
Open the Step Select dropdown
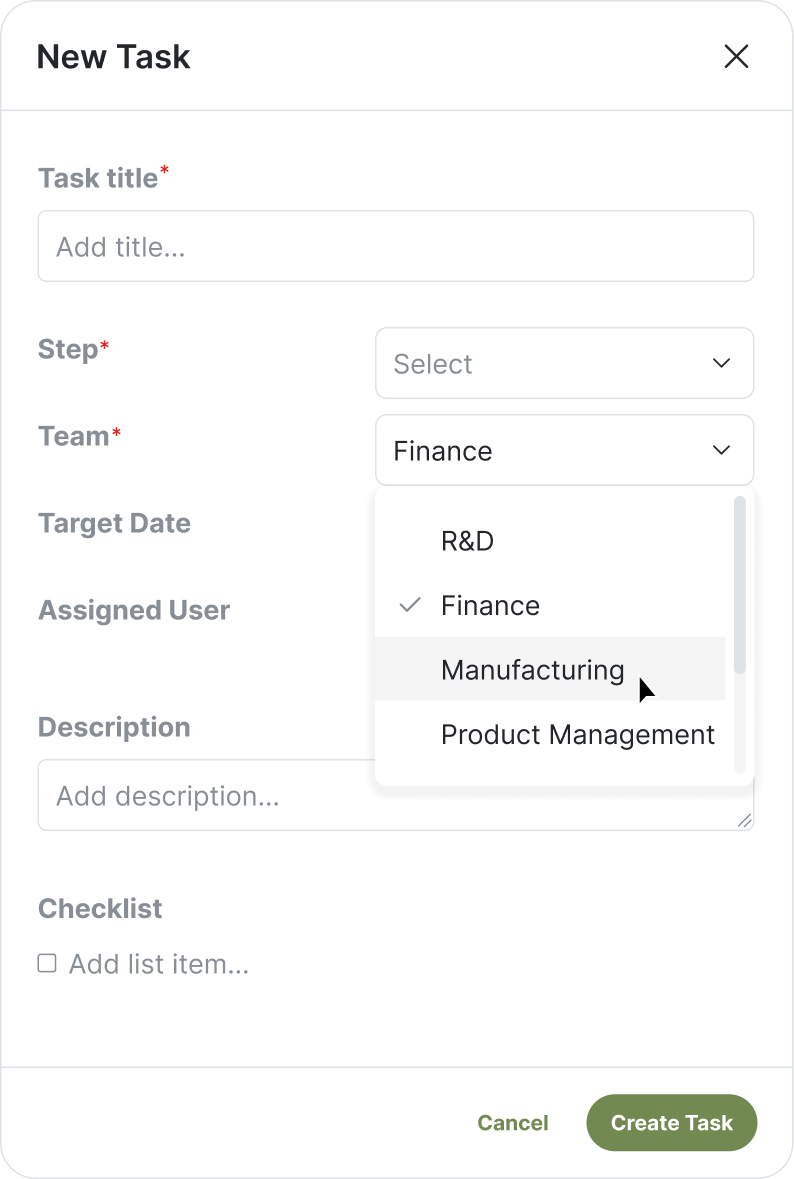[565, 363]
